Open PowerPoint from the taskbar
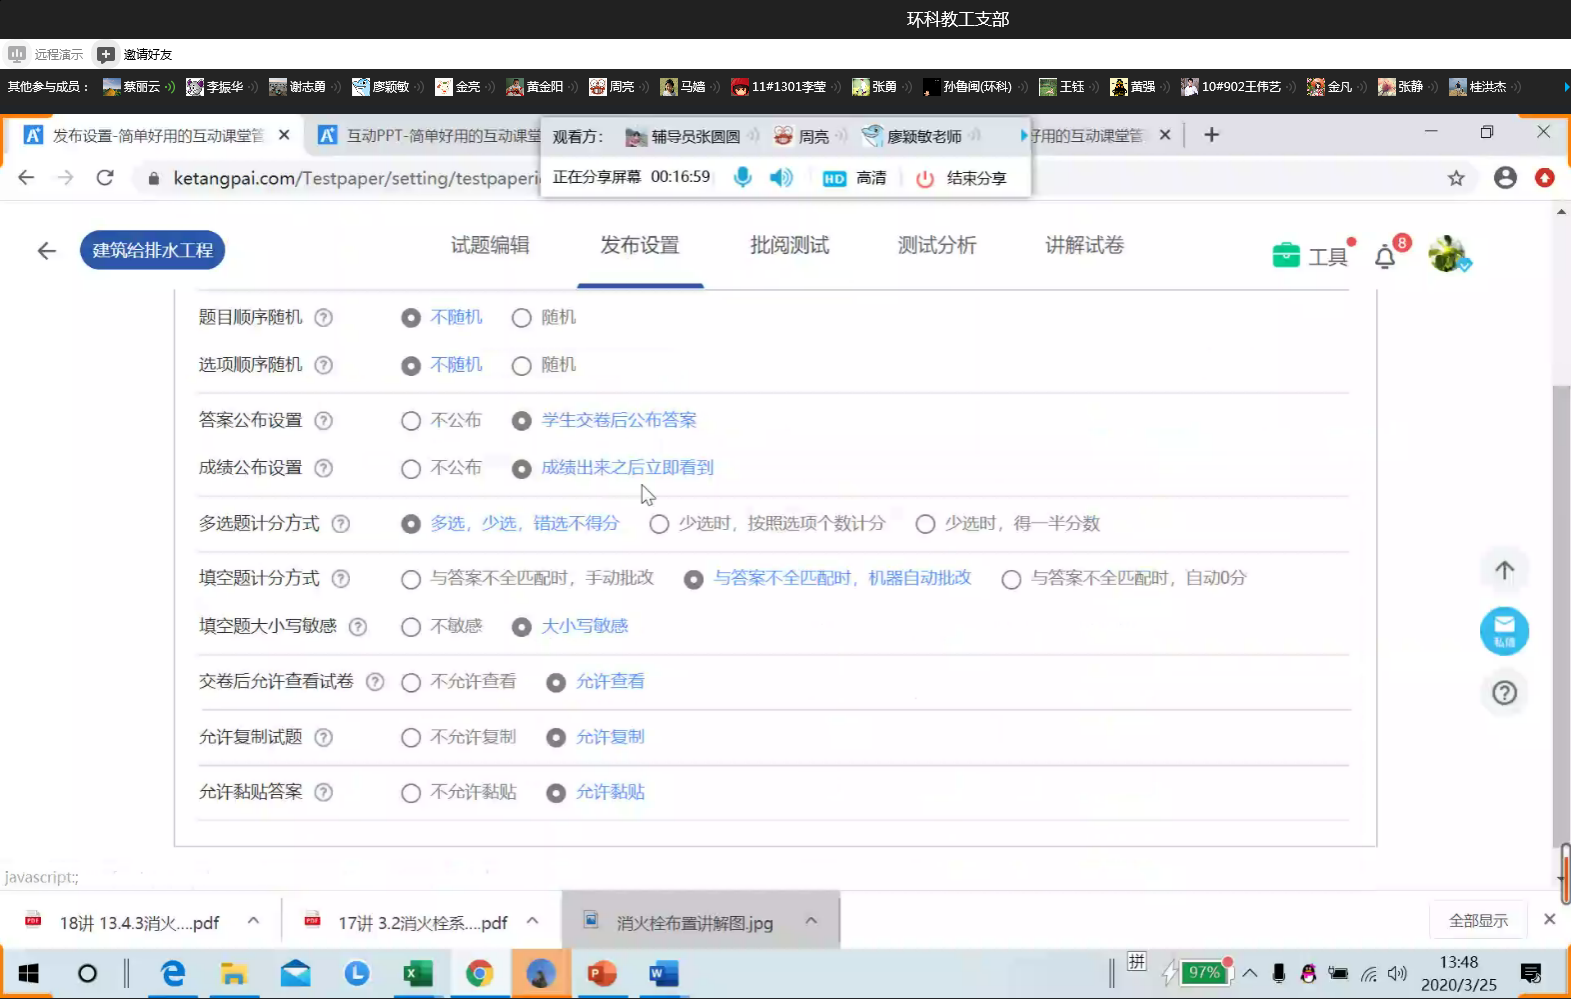1571x999 pixels. point(602,973)
